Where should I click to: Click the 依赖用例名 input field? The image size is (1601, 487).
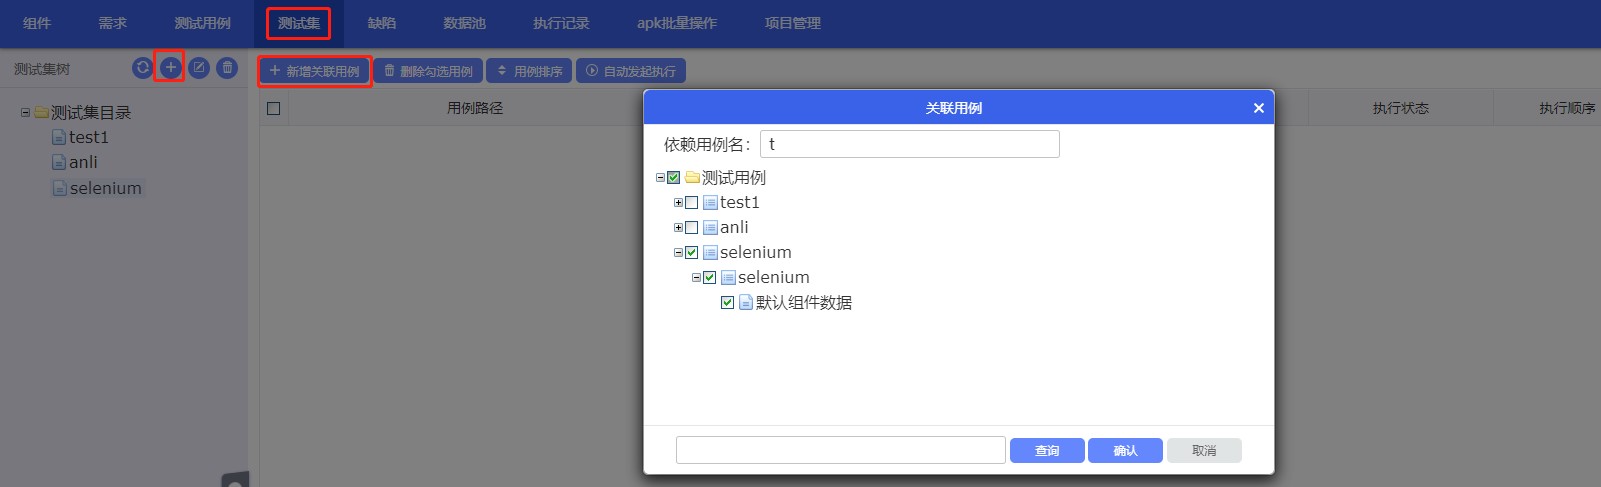(909, 144)
